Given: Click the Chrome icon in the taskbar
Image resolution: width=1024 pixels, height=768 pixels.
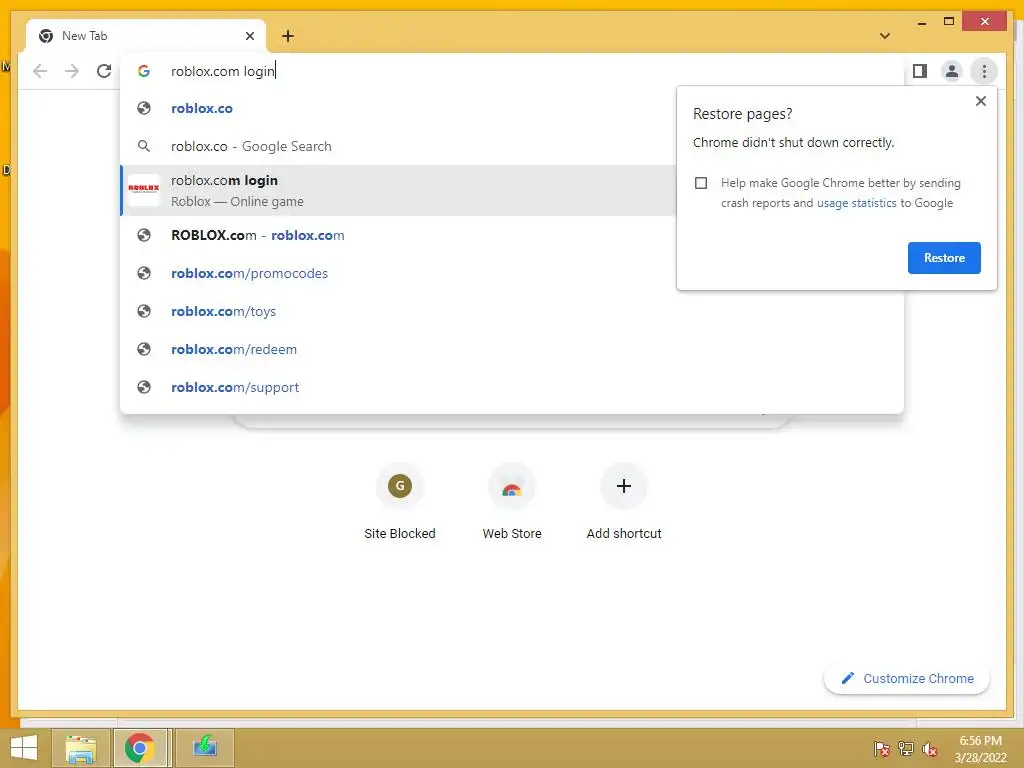Looking at the screenshot, I should (x=140, y=748).
